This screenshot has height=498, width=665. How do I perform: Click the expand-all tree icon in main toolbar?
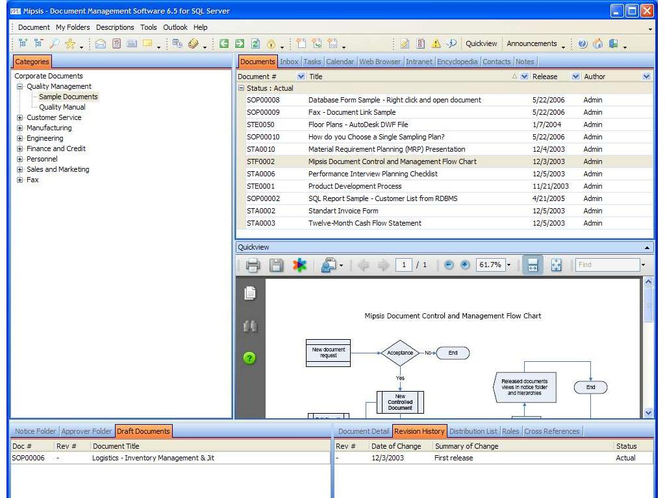(23, 43)
